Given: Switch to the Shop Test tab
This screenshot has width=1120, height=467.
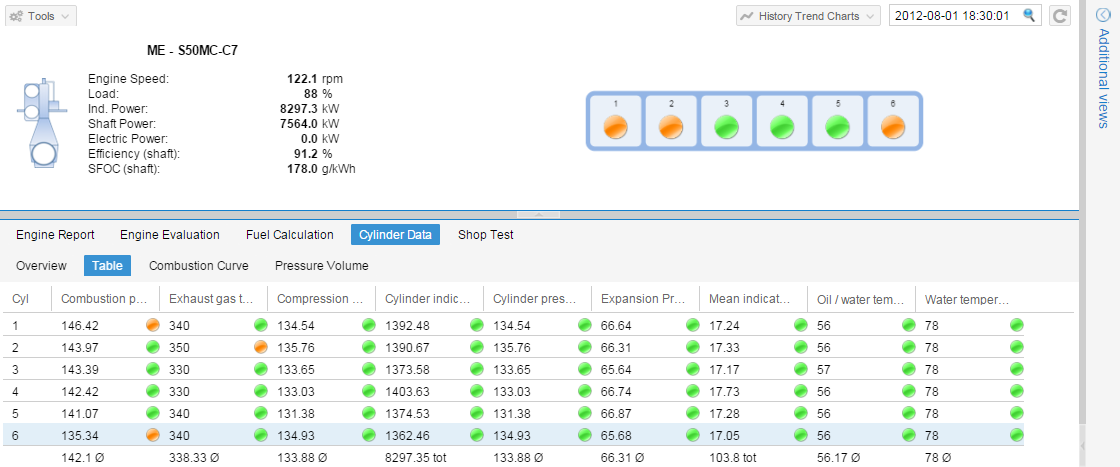Looking at the screenshot, I should (x=485, y=235).
